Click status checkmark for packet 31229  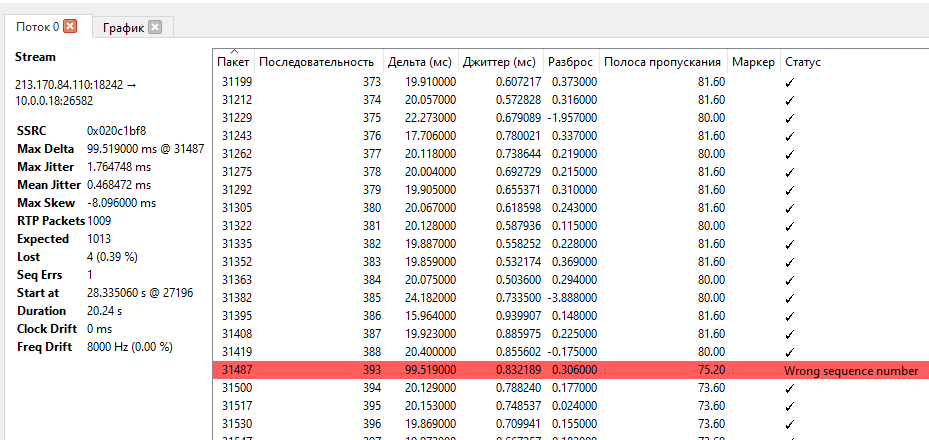click(x=789, y=118)
